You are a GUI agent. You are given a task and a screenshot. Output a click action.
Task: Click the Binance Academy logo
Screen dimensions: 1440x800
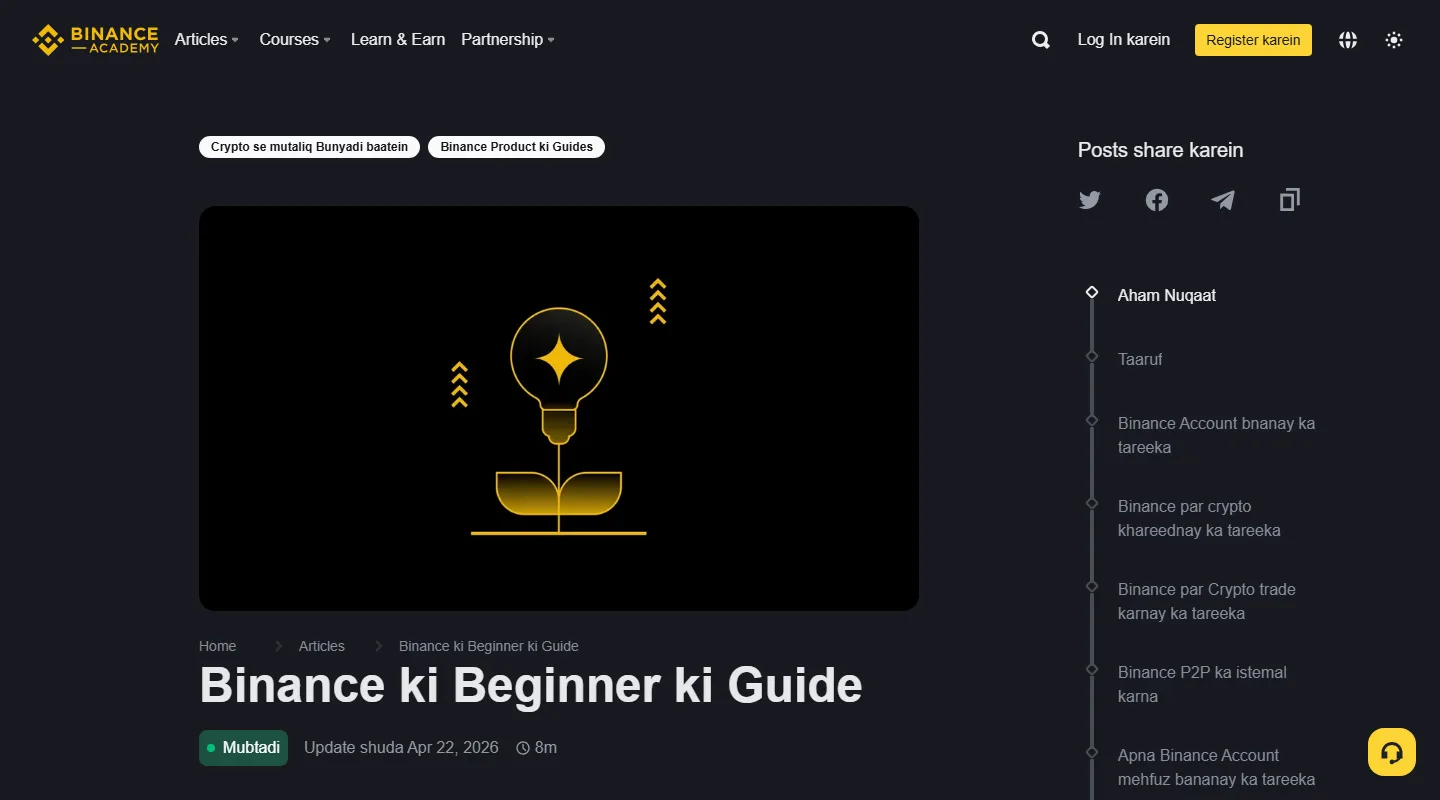(95, 40)
